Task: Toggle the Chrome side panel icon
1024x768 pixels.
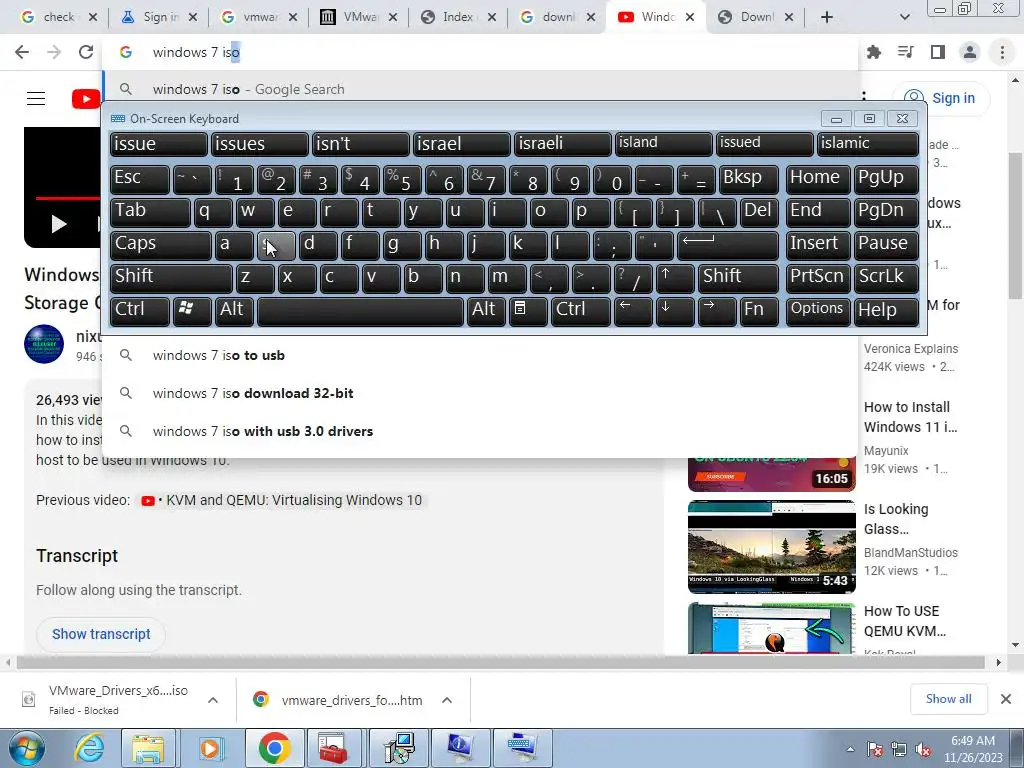Action: [938, 52]
